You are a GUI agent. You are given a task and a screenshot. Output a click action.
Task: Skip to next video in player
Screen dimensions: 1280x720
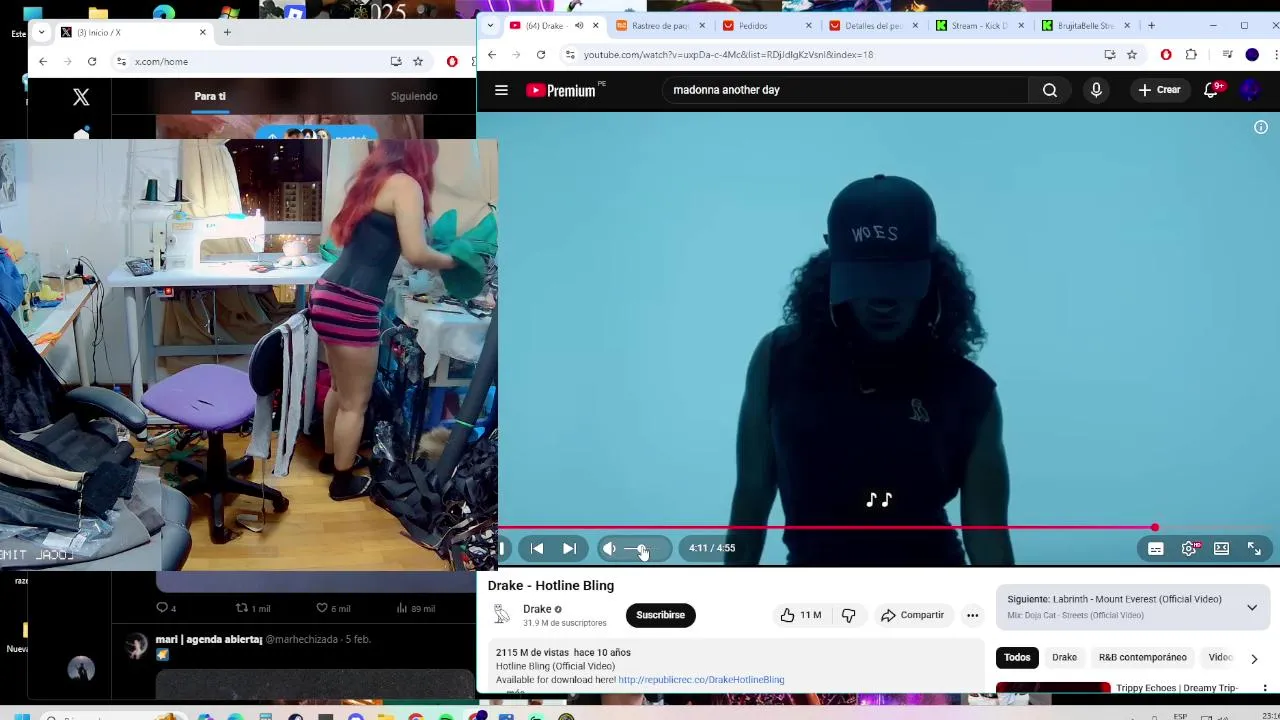click(x=569, y=548)
